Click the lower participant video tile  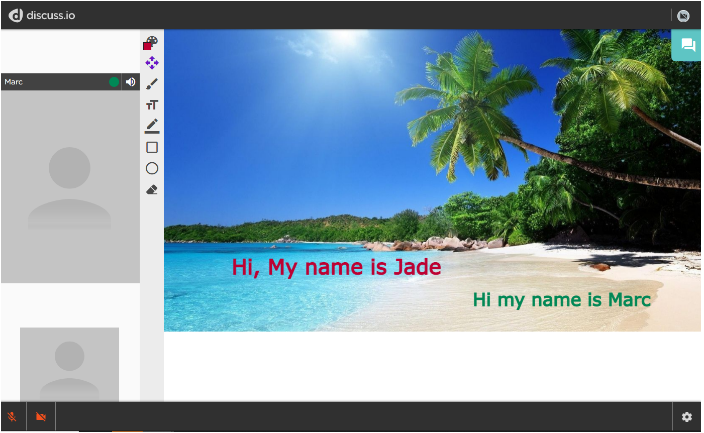(x=70, y=364)
